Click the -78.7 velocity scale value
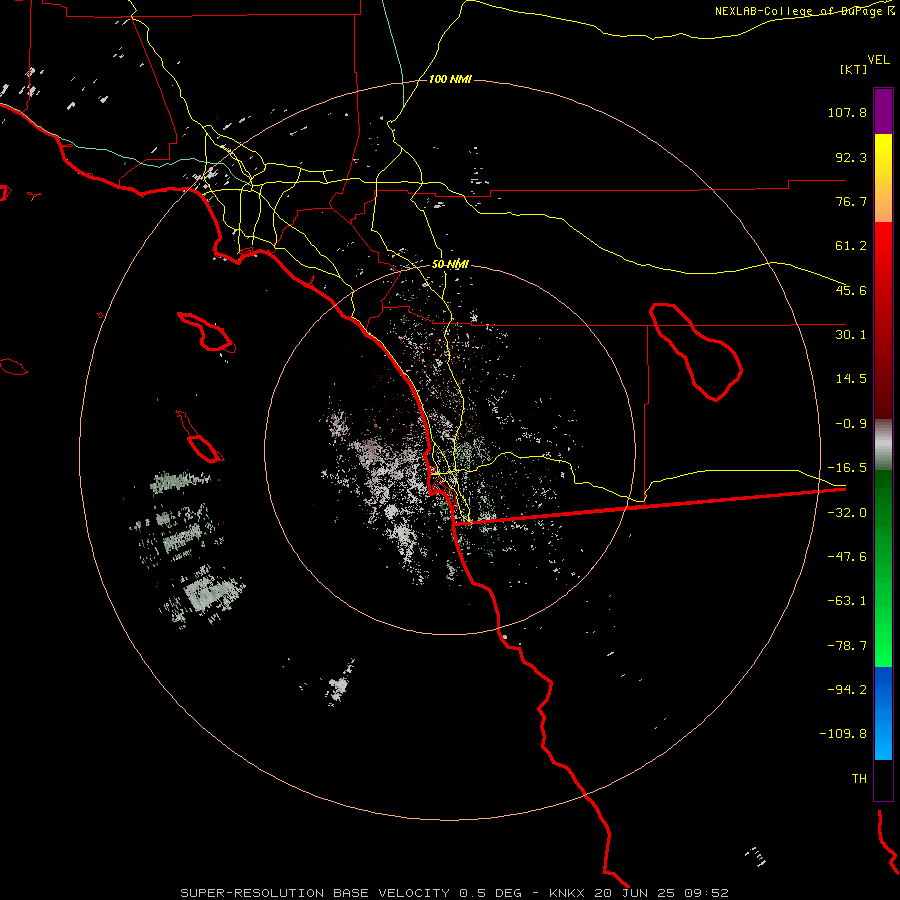900x900 pixels. point(847,646)
